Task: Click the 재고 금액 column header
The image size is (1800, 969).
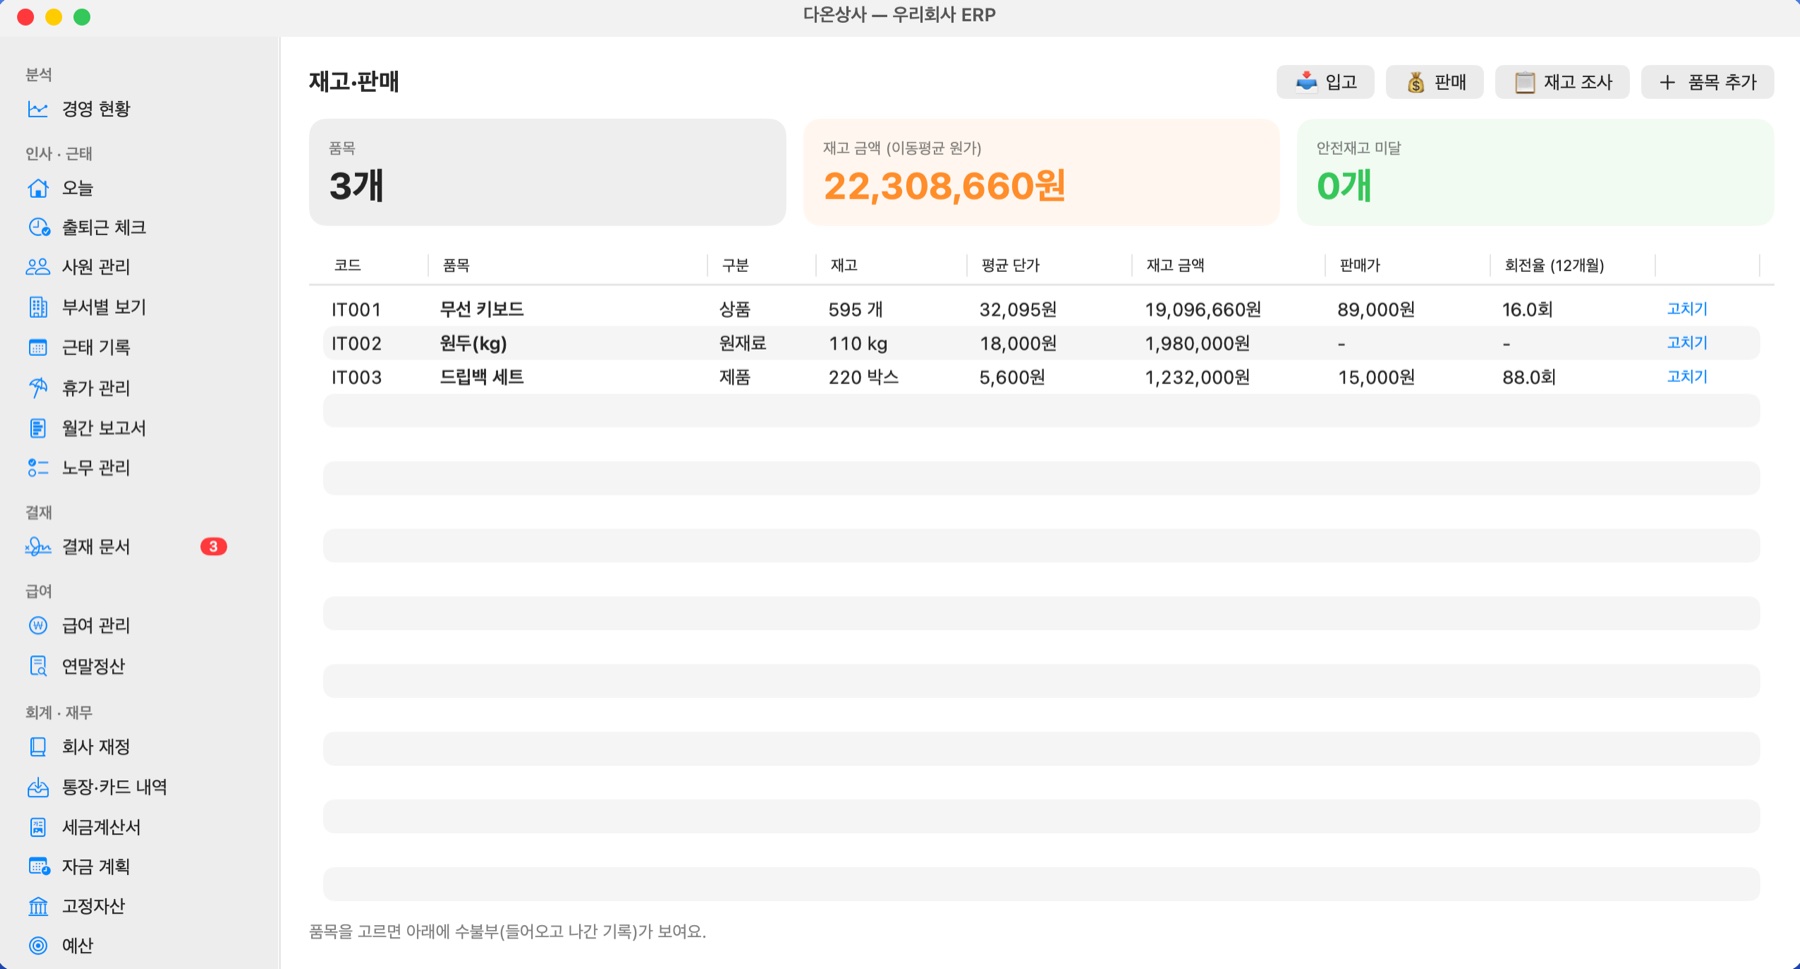Action: coord(1175,265)
